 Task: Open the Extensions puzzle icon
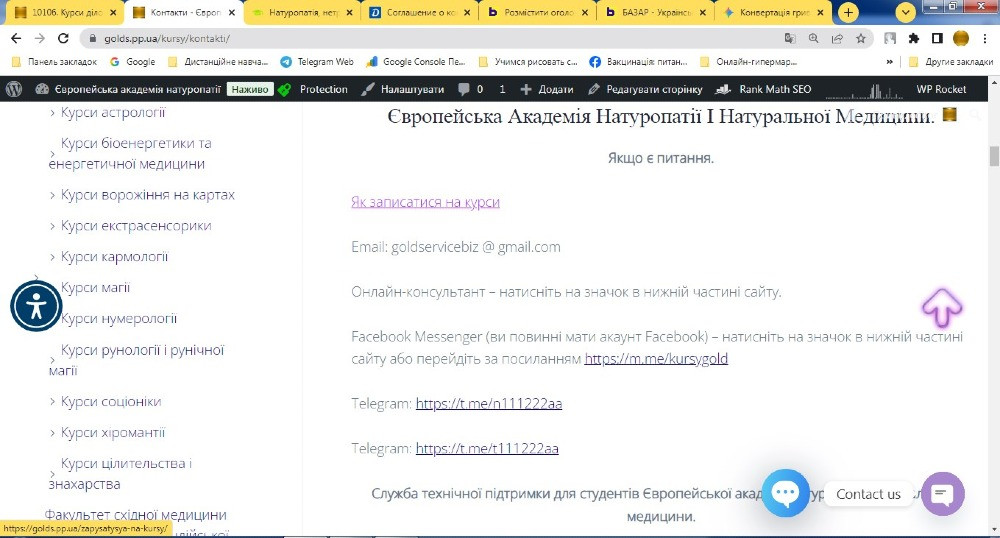tap(913, 38)
